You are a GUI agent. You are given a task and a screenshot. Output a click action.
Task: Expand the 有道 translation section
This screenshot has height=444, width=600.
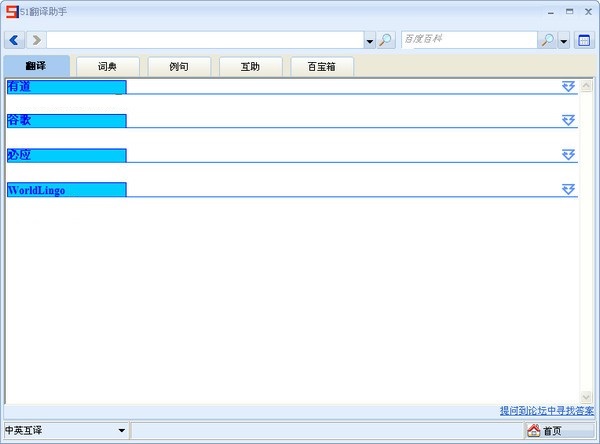[569, 86]
